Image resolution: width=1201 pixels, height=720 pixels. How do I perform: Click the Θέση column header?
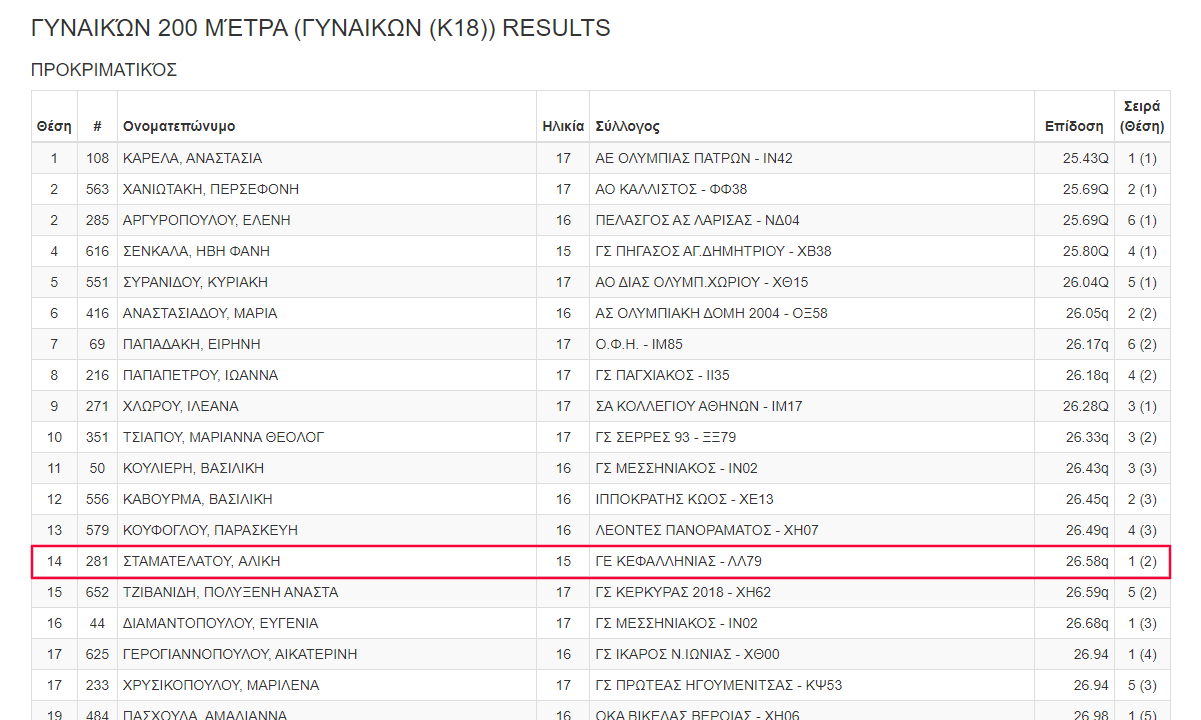coord(54,127)
